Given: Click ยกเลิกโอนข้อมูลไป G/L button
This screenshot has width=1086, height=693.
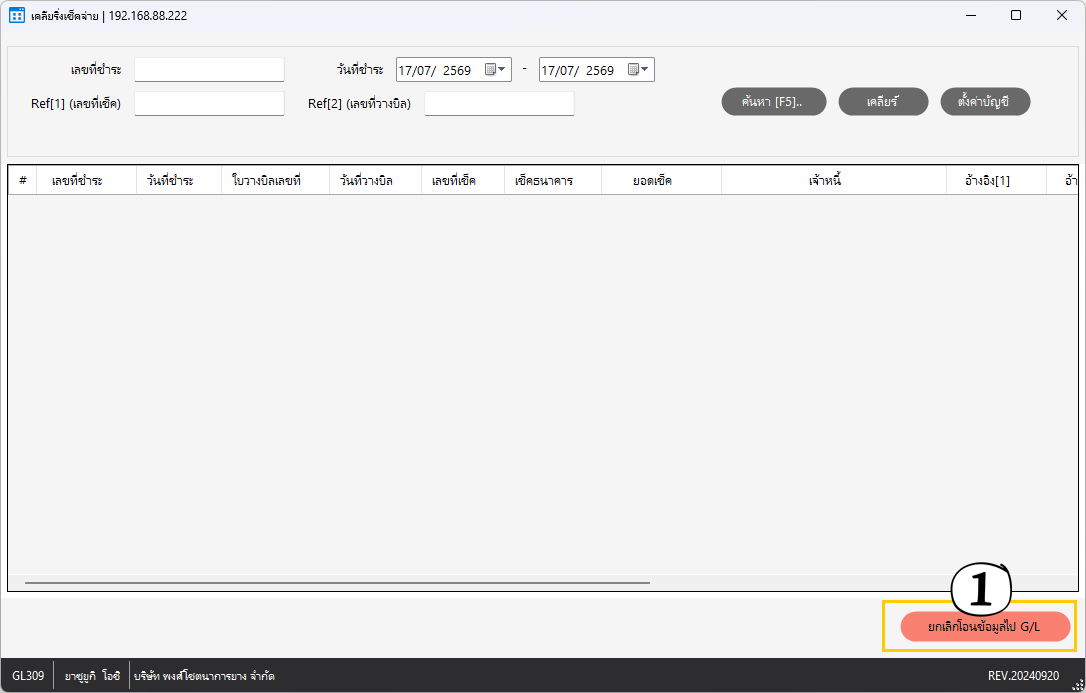Looking at the screenshot, I should coord(985,627).
